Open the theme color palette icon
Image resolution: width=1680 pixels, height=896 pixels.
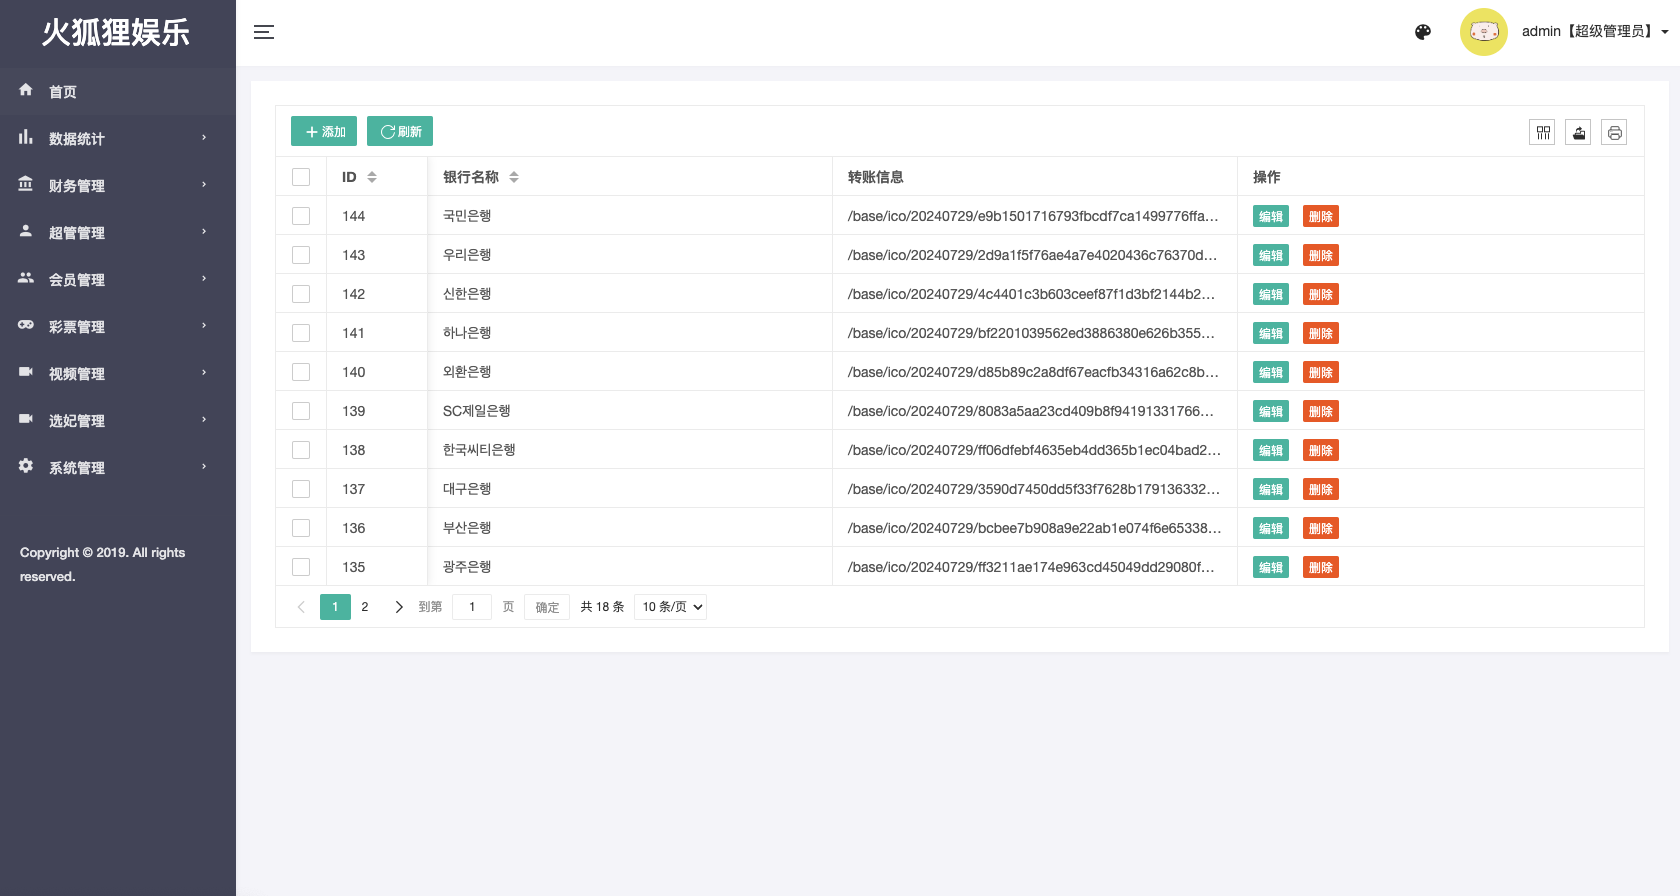click(x=1423, y=32)
